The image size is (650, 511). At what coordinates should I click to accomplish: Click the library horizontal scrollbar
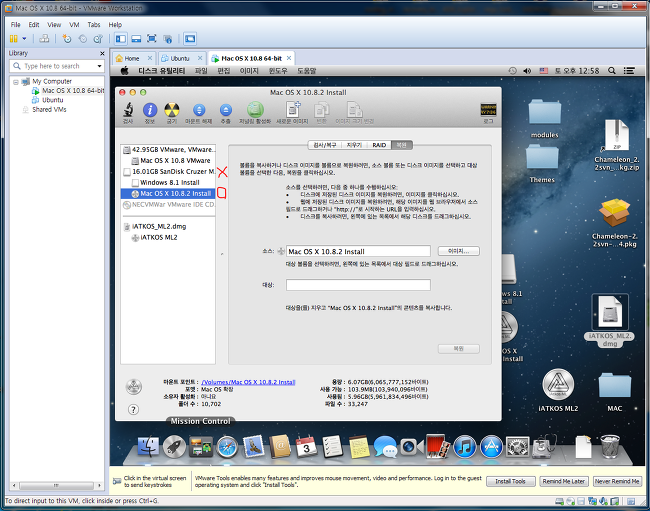tap(56, 485)
